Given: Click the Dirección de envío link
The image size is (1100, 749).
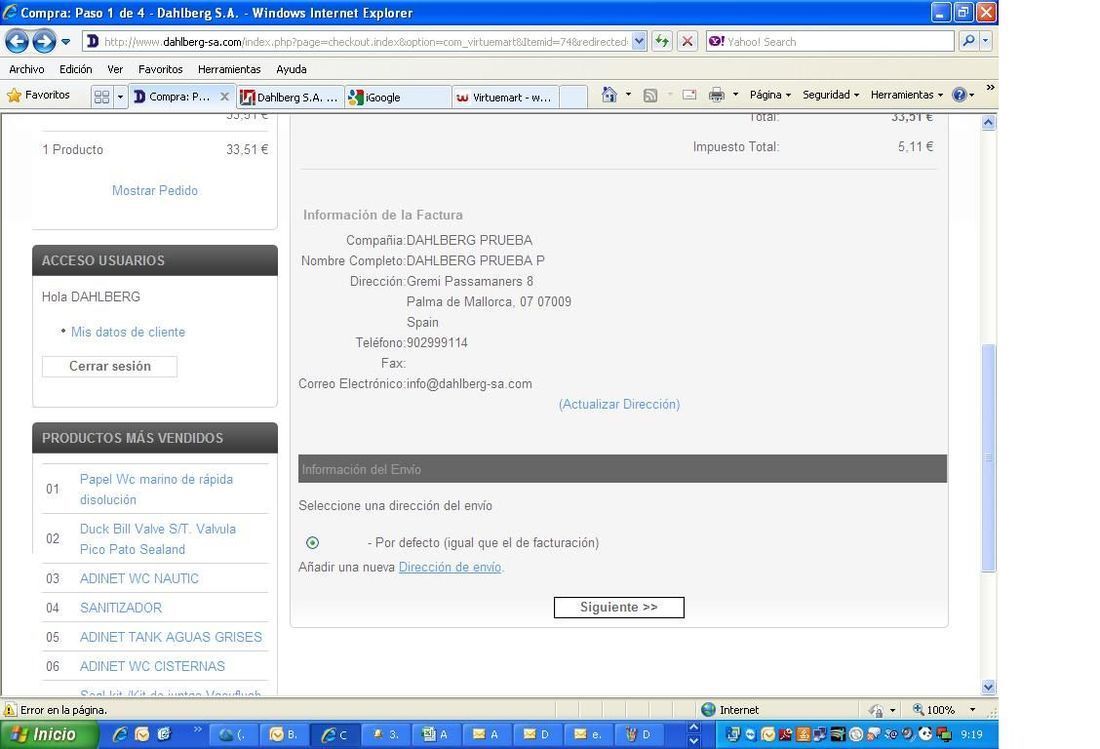Looking at the screenshot, I should pos(450,567).
